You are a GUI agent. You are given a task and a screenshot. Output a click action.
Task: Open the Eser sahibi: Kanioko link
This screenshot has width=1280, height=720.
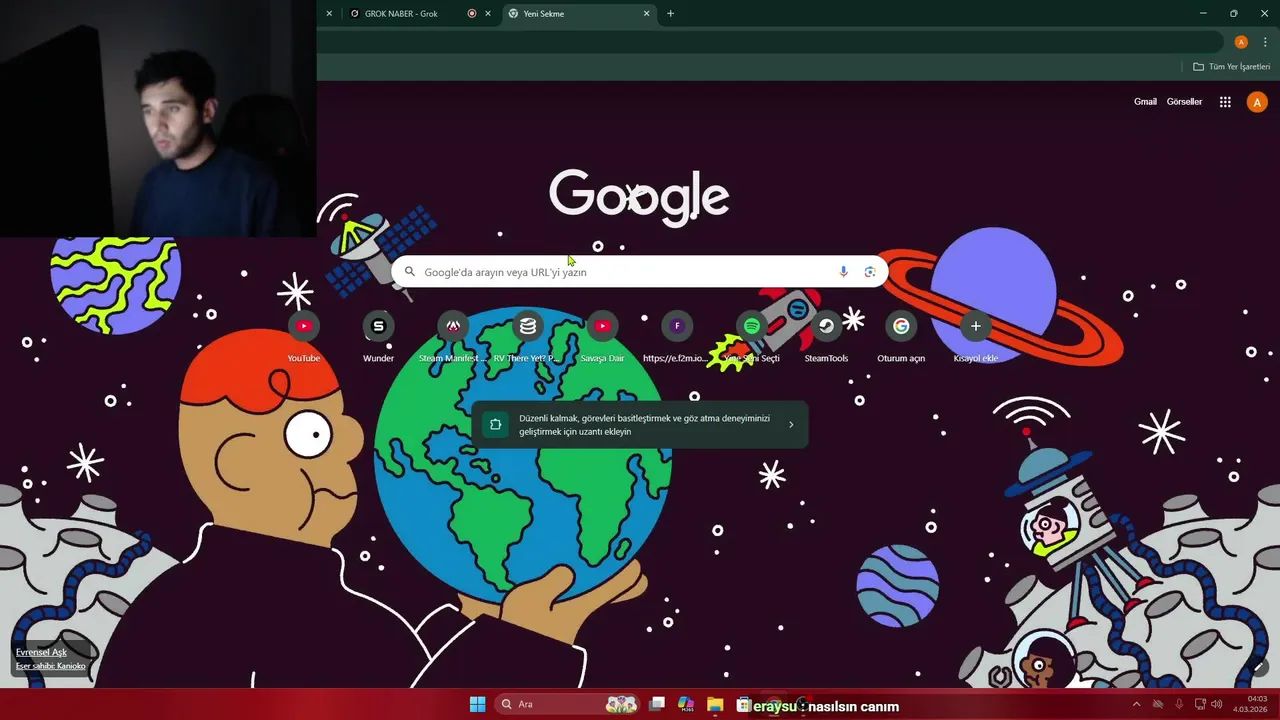pos(51,666)
